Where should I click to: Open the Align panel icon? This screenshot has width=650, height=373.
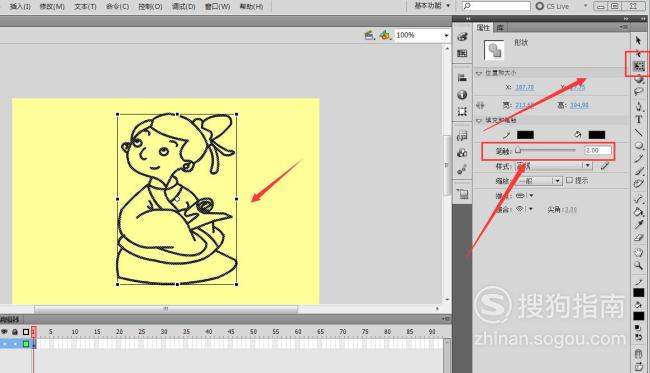[462, 78]
